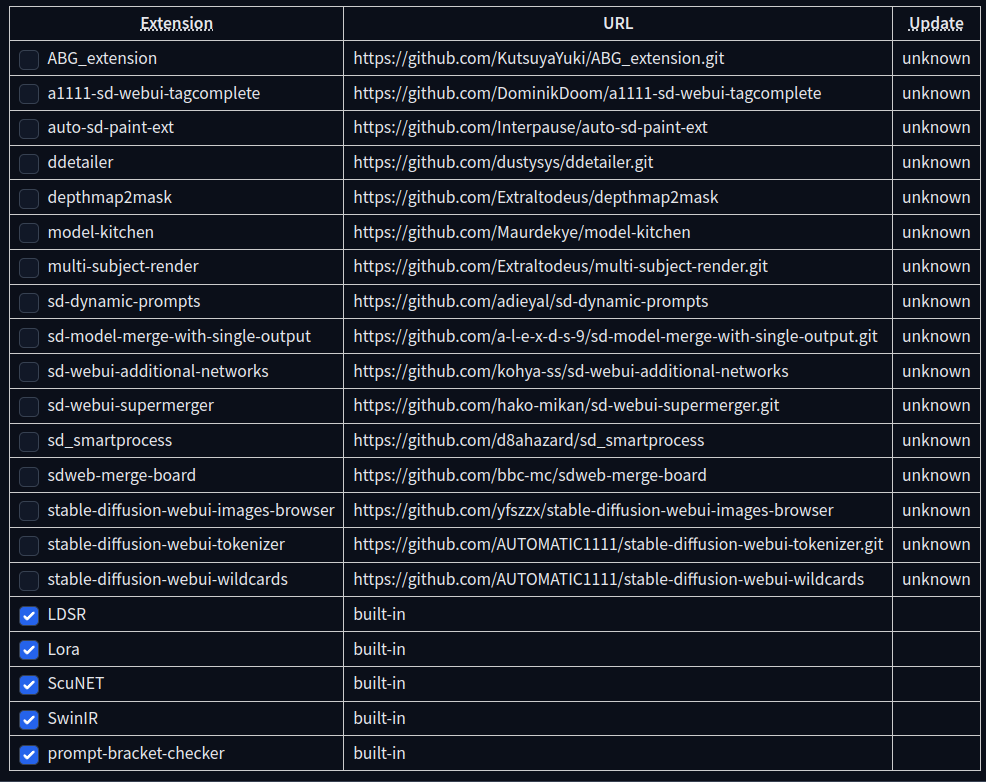Image resolution: width=986 pixels, height=782 pixels.
Task: Sort table by the Extension column
Action: coord(176,23)
